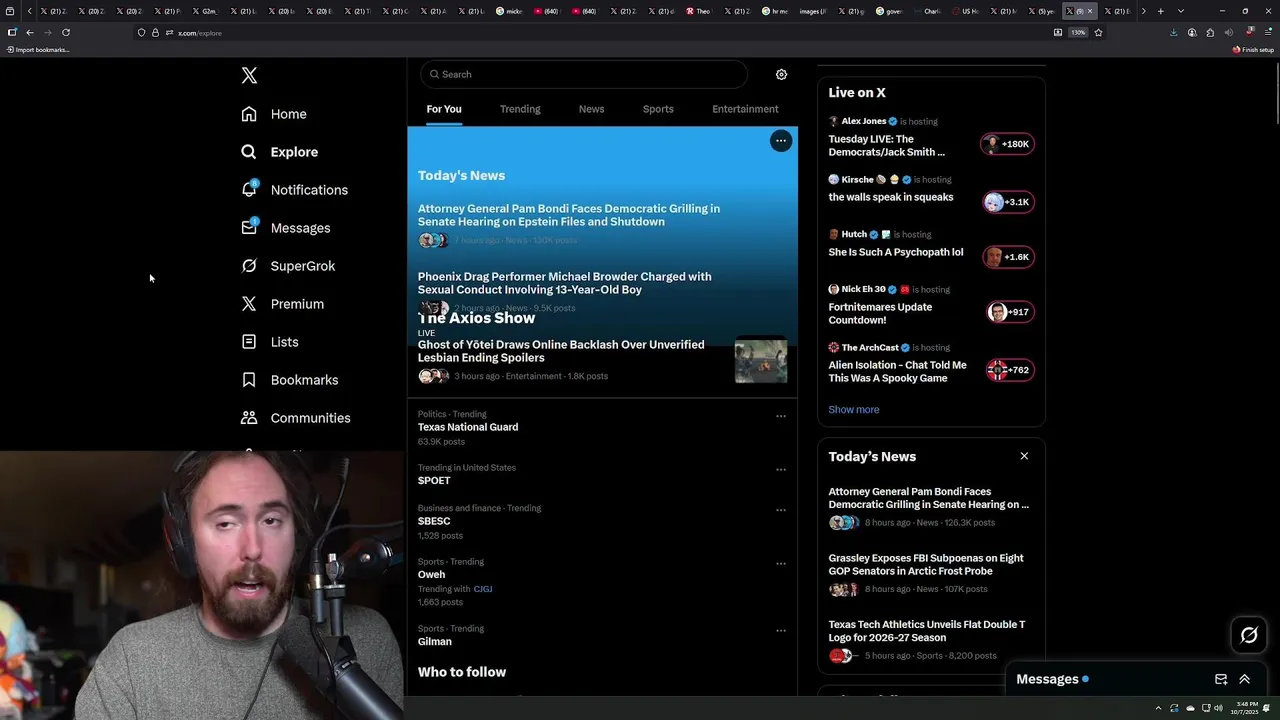The height and width of the screenshot is (720, 1280).
Task: Dismiss the Today's News side panel
Action: click(1024, 456)
